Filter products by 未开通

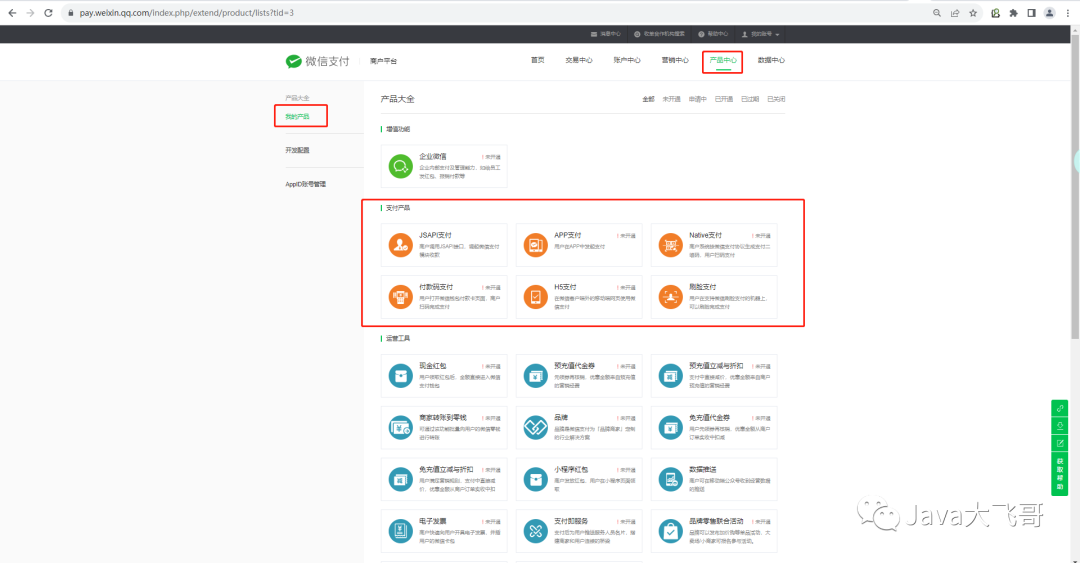(x=672, y=99)
